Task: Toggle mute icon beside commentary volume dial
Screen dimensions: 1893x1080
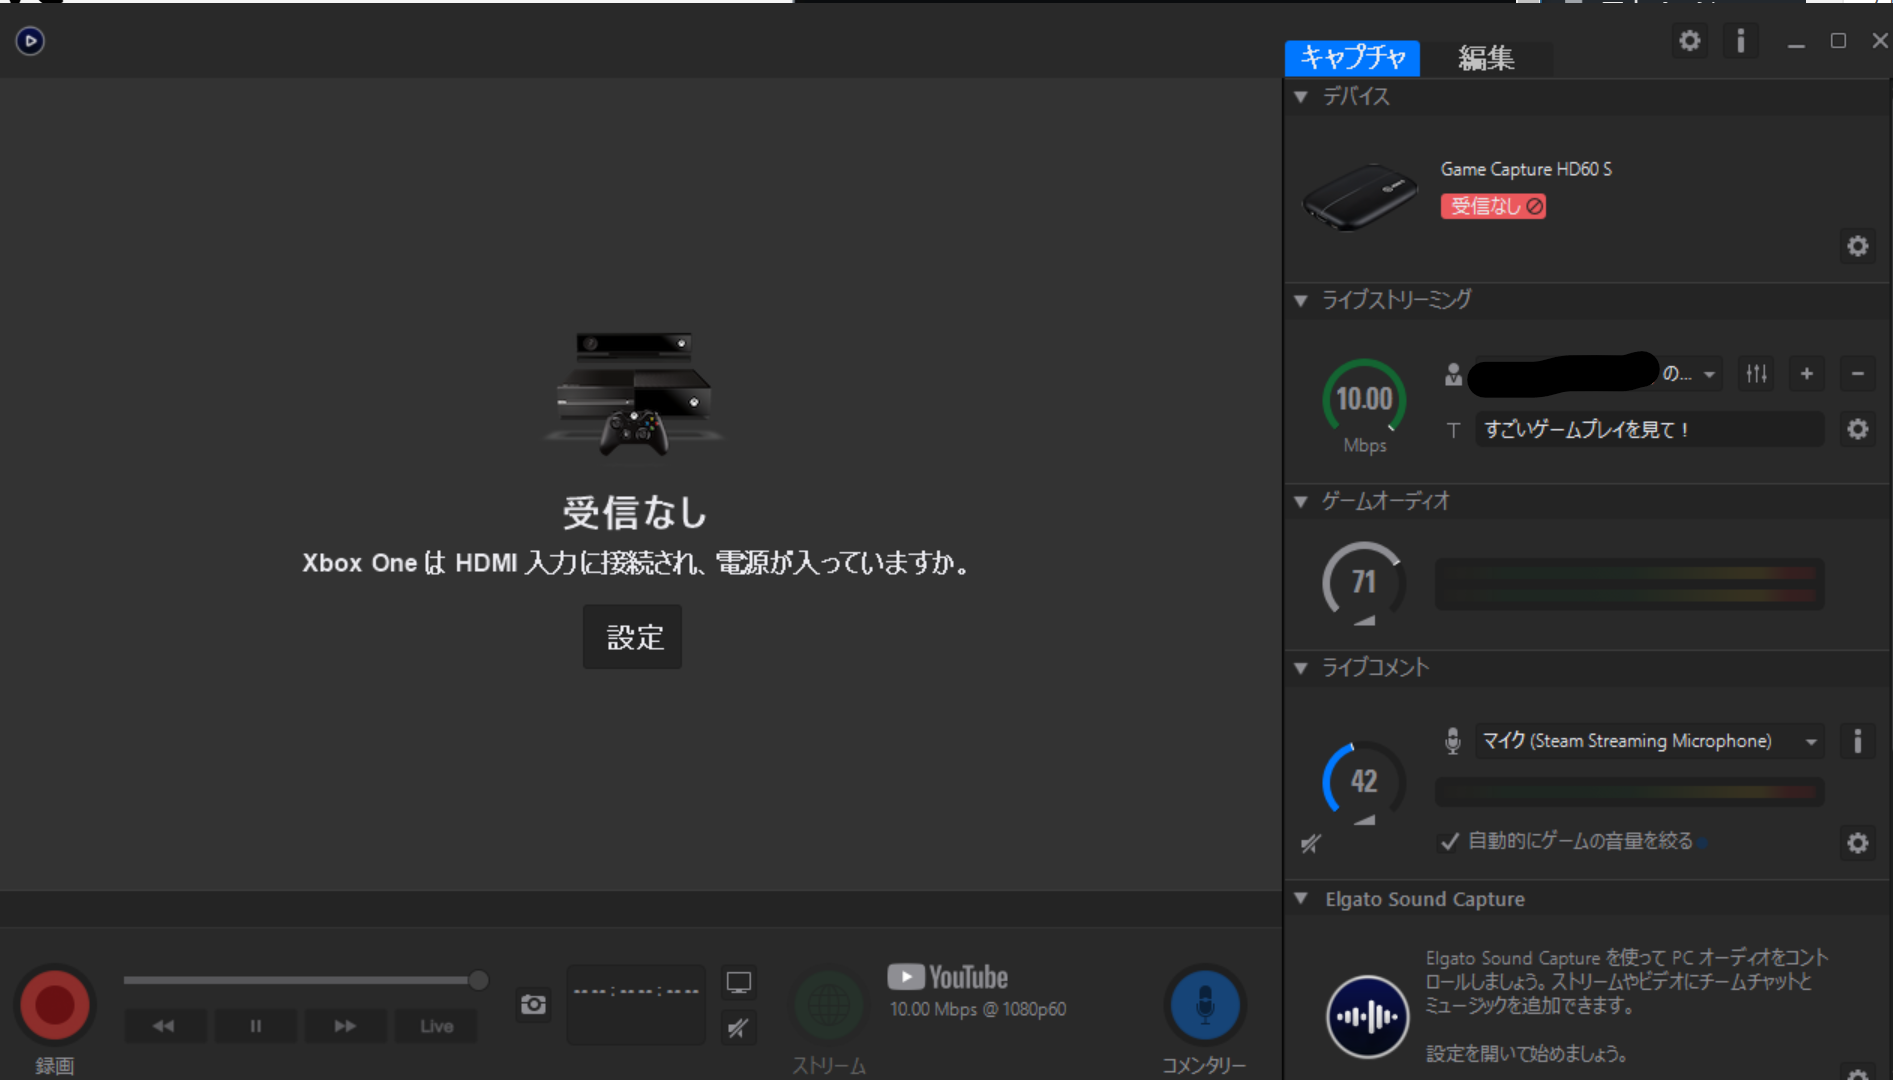Action: click(x=1311, y=844)
